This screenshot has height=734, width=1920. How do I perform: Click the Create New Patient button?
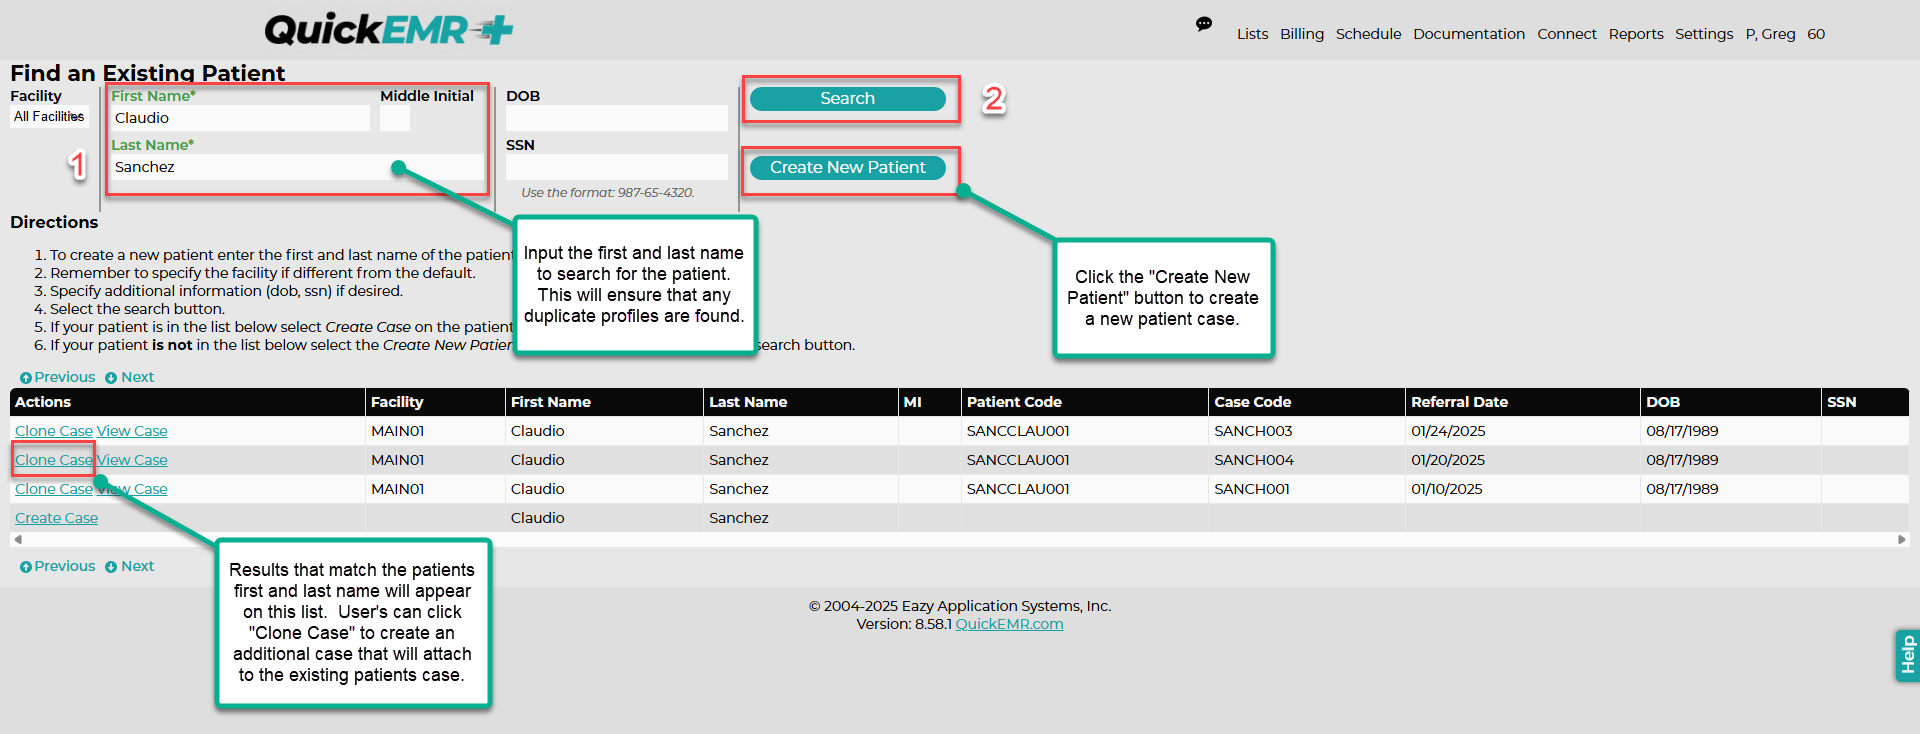848,168
